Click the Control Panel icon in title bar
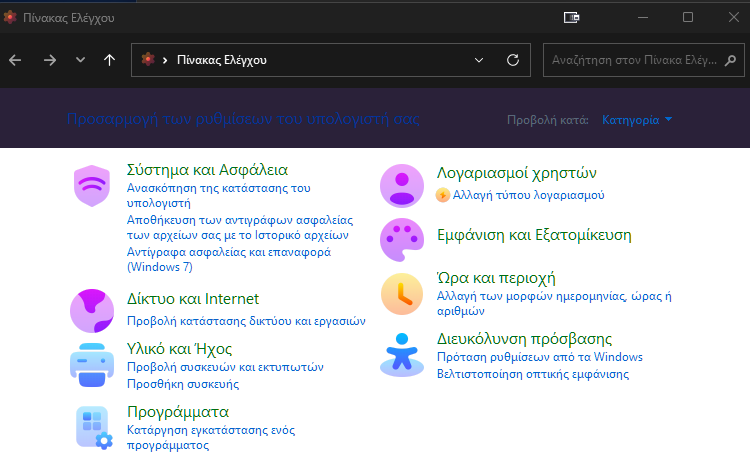The height and width of the screenshot is (473, 750). (10, 18)
